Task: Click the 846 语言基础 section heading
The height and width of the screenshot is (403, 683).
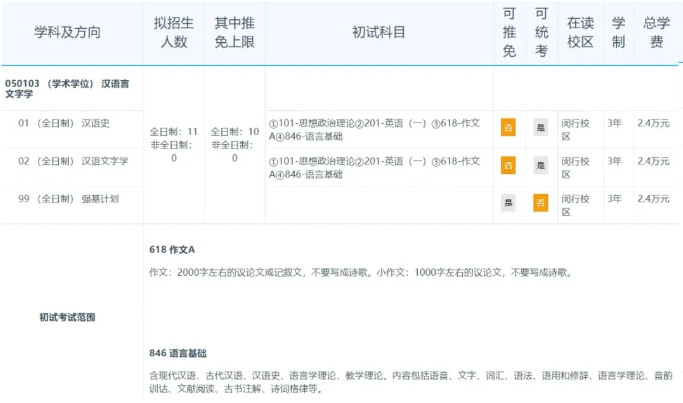Action: point(178,353)
